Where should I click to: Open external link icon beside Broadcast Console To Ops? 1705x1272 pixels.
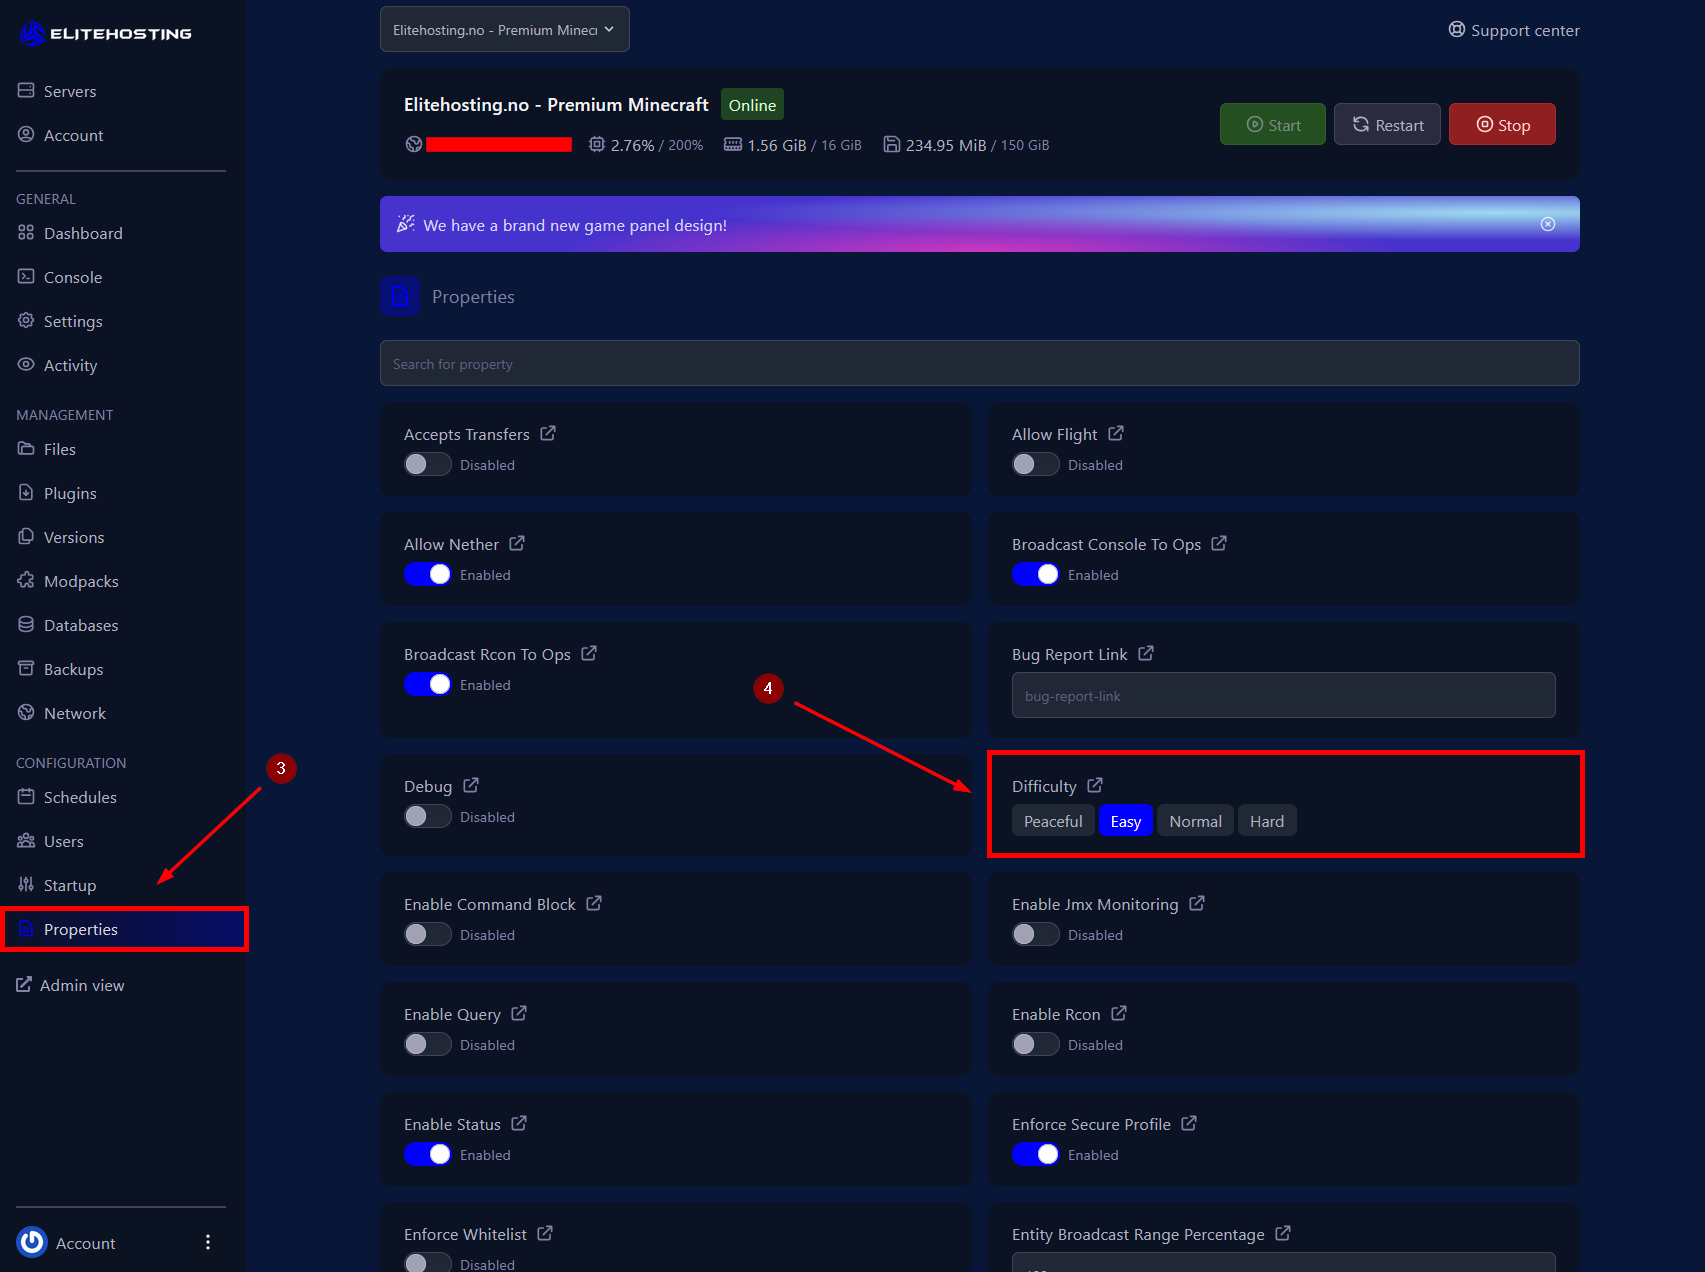click(x=1219, y=543)
